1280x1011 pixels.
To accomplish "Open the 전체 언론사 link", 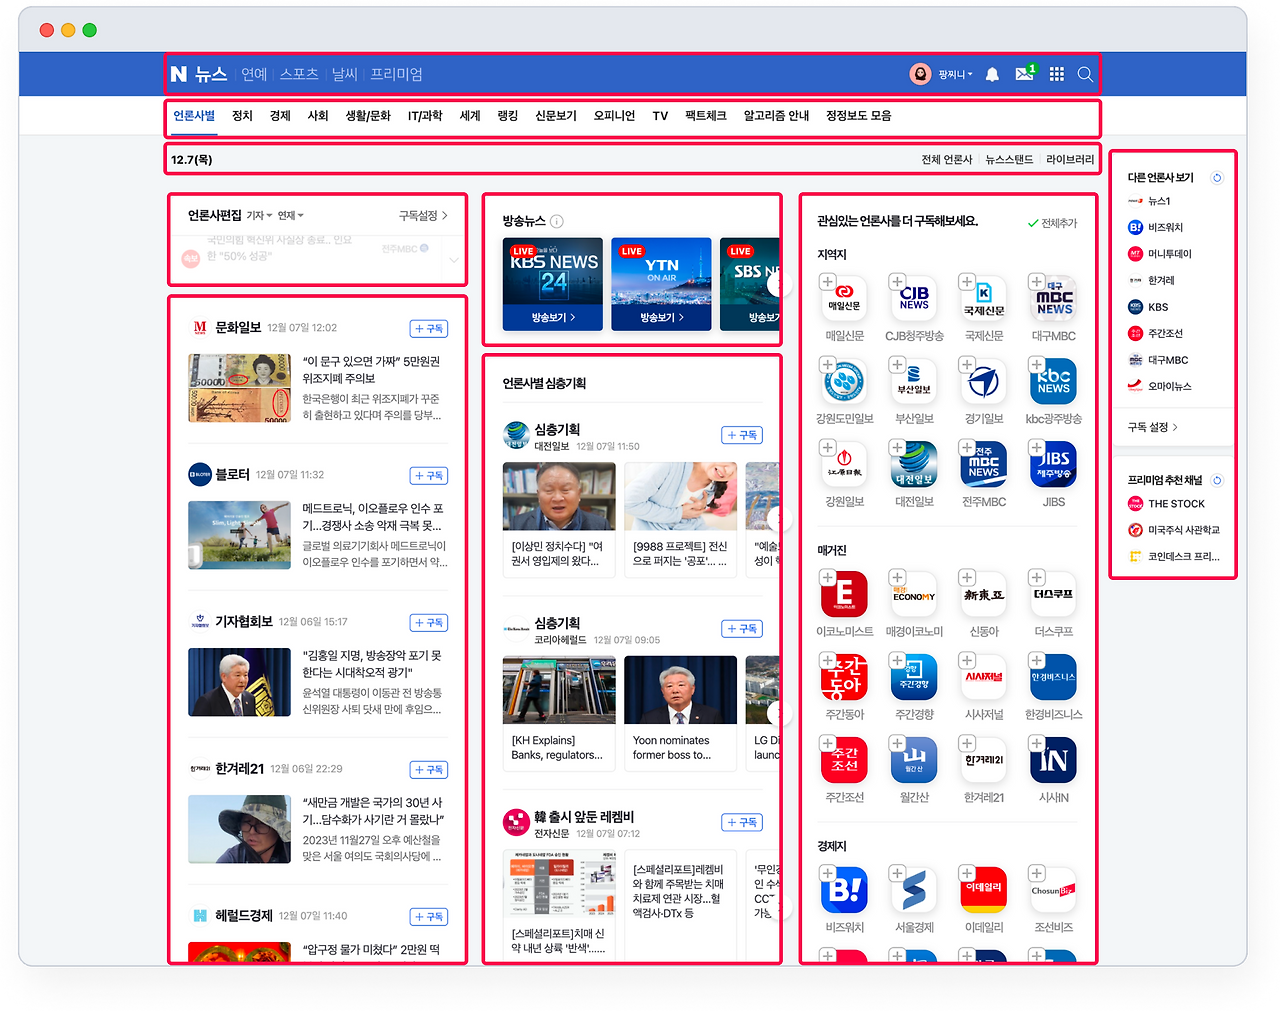I will point(946,160).
